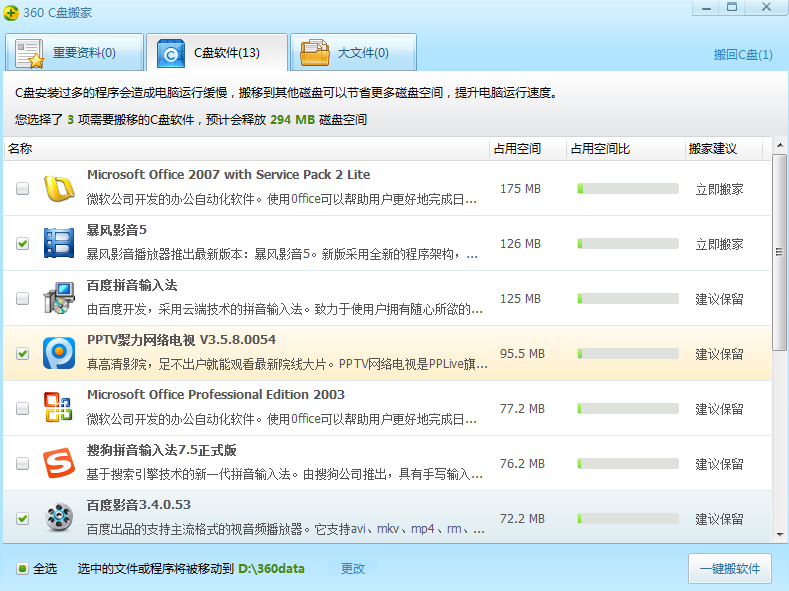
Task: Select the 175 MB size cell
Action: (x=520, y=189)
